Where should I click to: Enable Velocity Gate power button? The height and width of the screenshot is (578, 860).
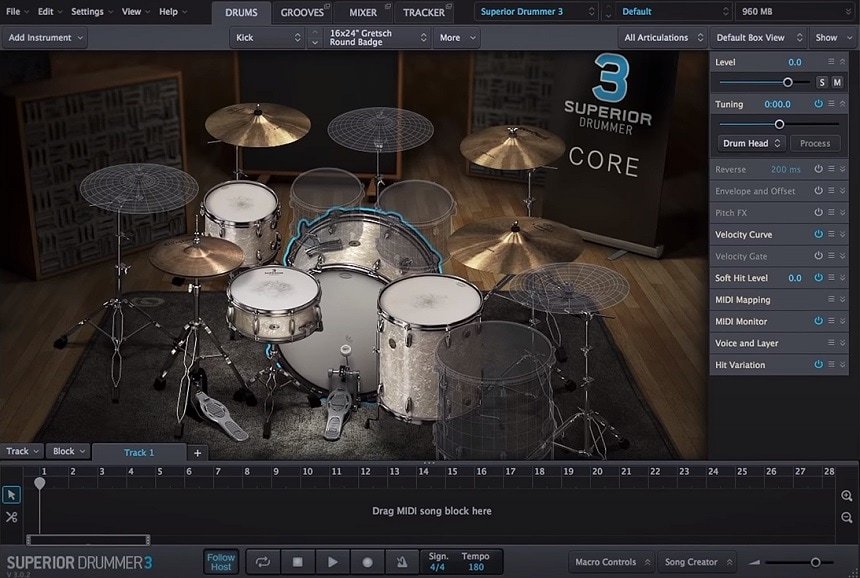[818, 256]
